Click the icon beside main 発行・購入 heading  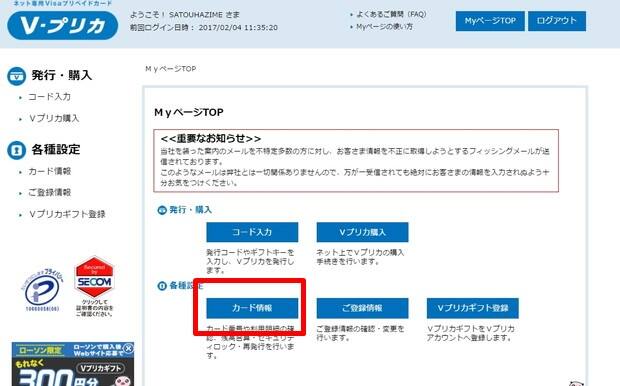click(162, 210)
